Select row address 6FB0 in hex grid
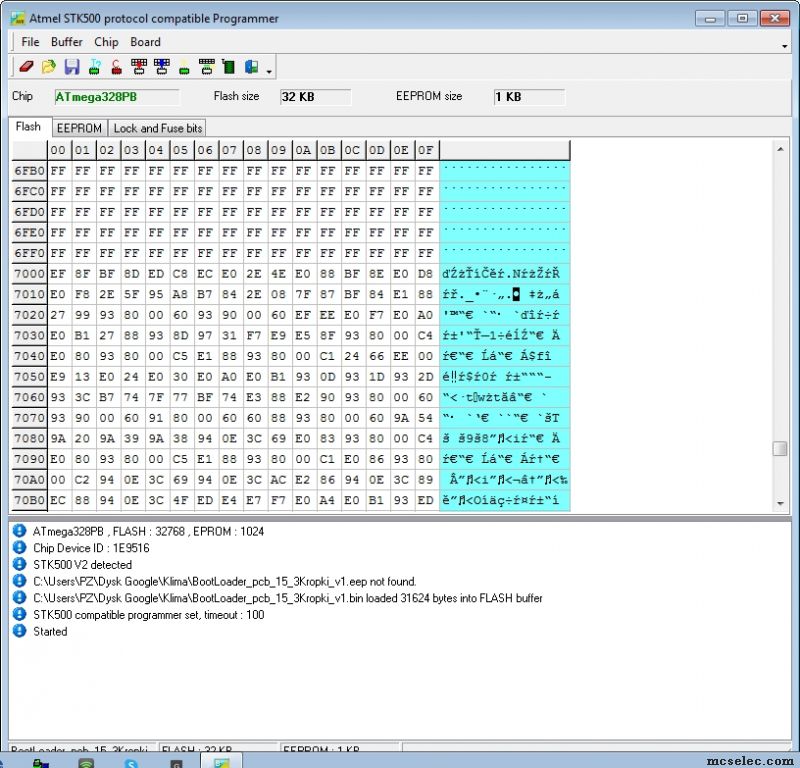Screen dimensions: 800x768 30,170
